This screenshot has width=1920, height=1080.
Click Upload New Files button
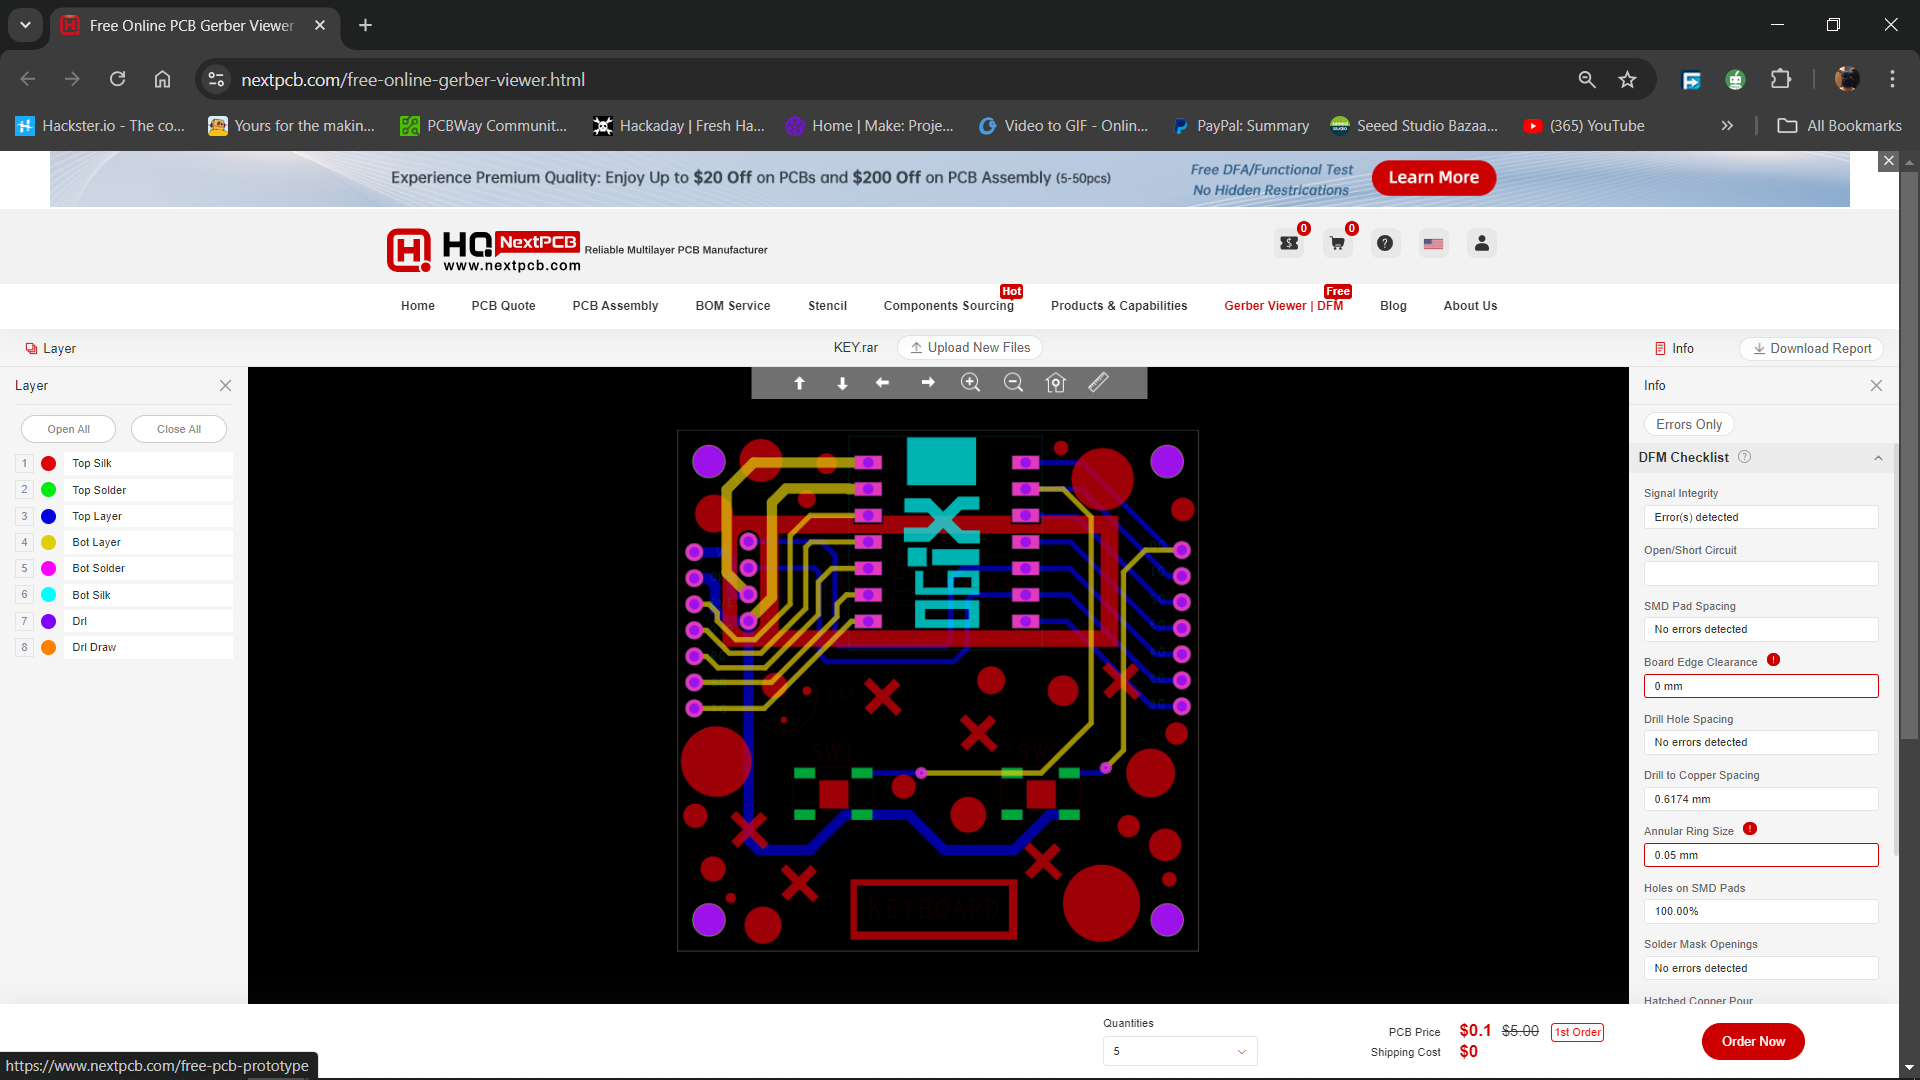pyautogui.click(x=970, y=347)
